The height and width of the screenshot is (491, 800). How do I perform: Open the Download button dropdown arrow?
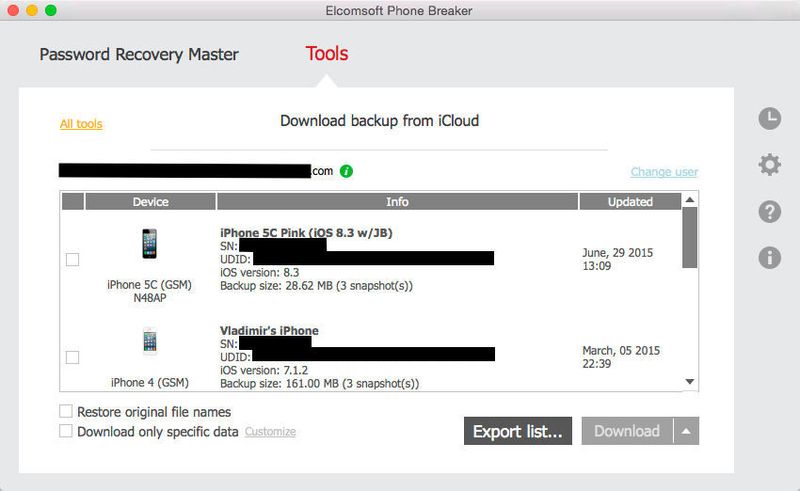click(x=686, y=431)
